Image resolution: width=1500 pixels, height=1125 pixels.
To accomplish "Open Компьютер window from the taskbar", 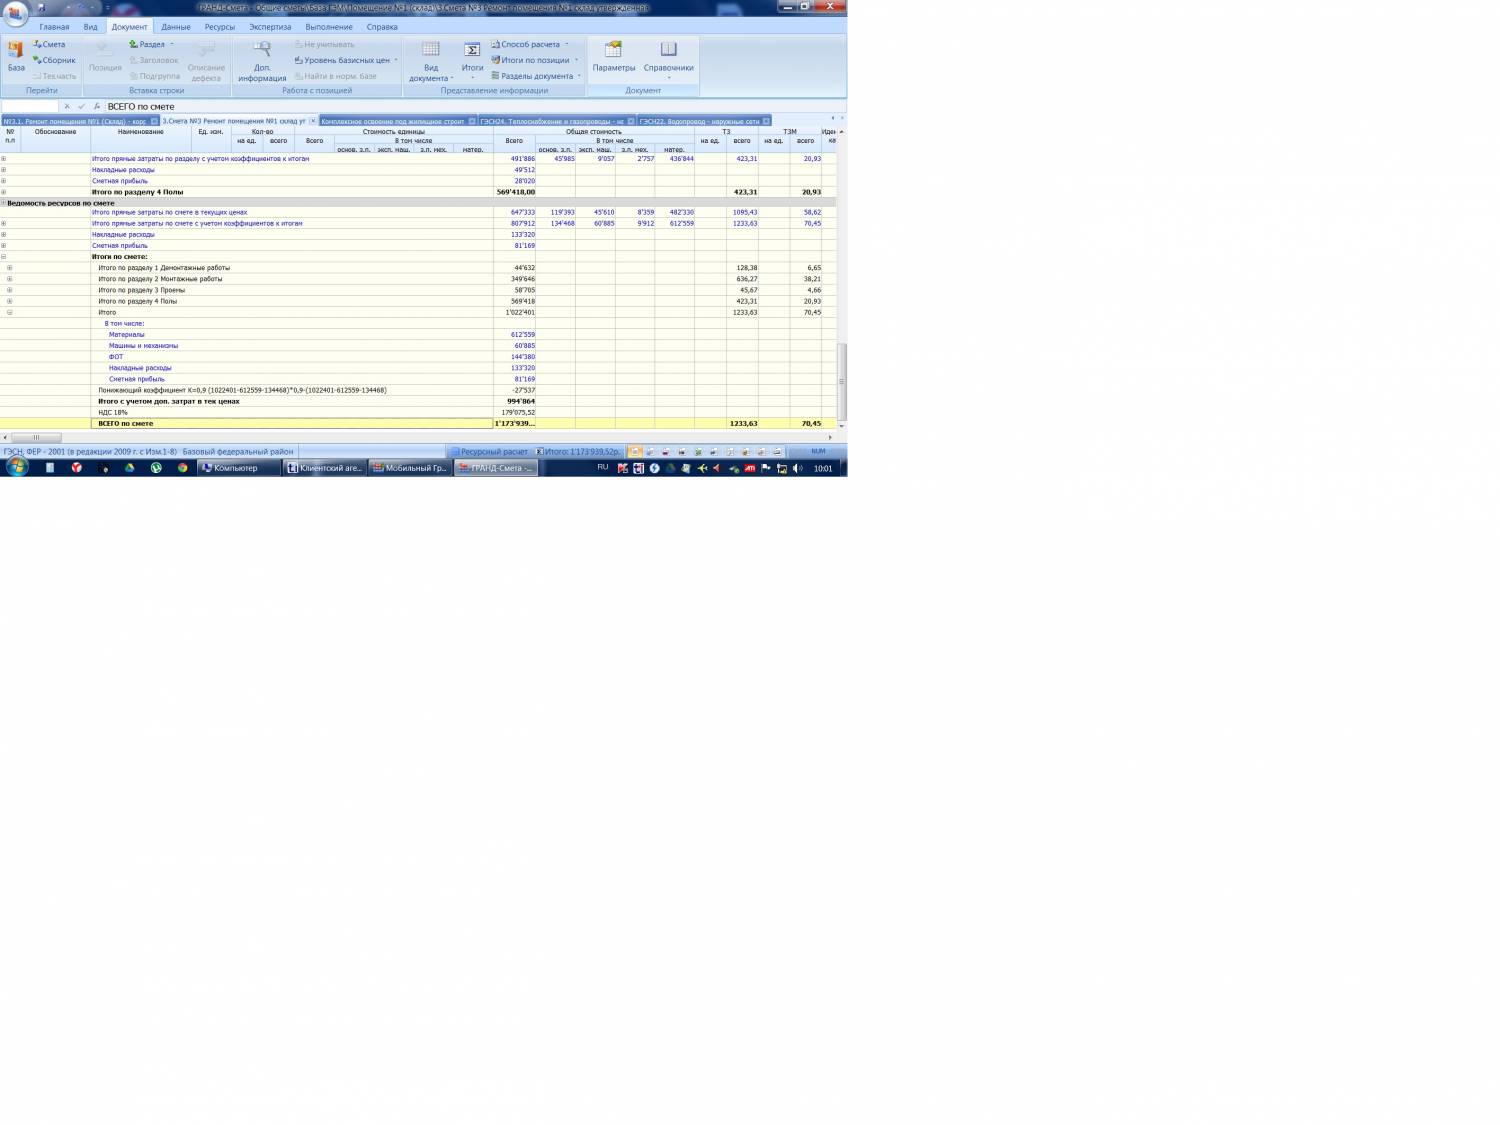I will (x=237, y=468).
